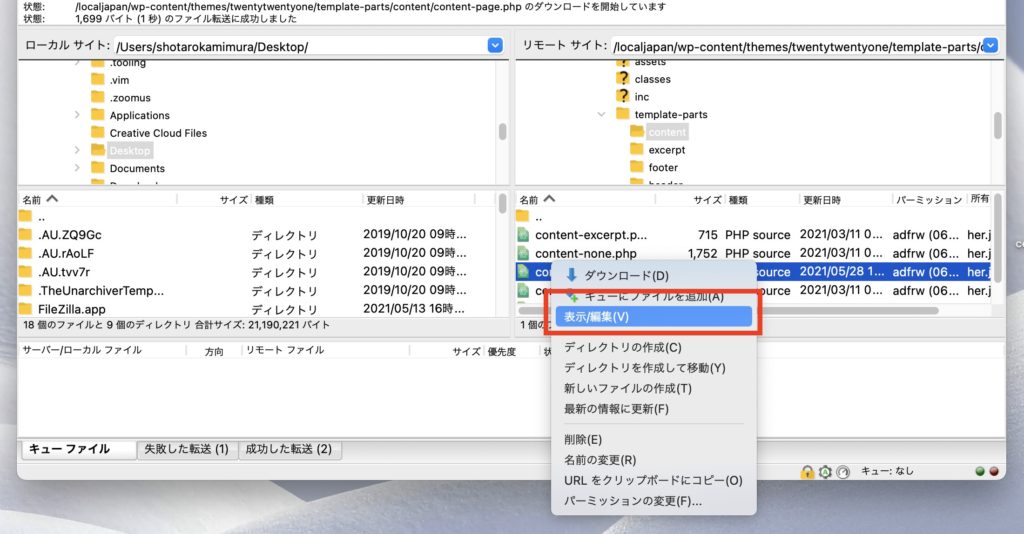
Task: Open local site path dropdown
Action: click(495, 45)
